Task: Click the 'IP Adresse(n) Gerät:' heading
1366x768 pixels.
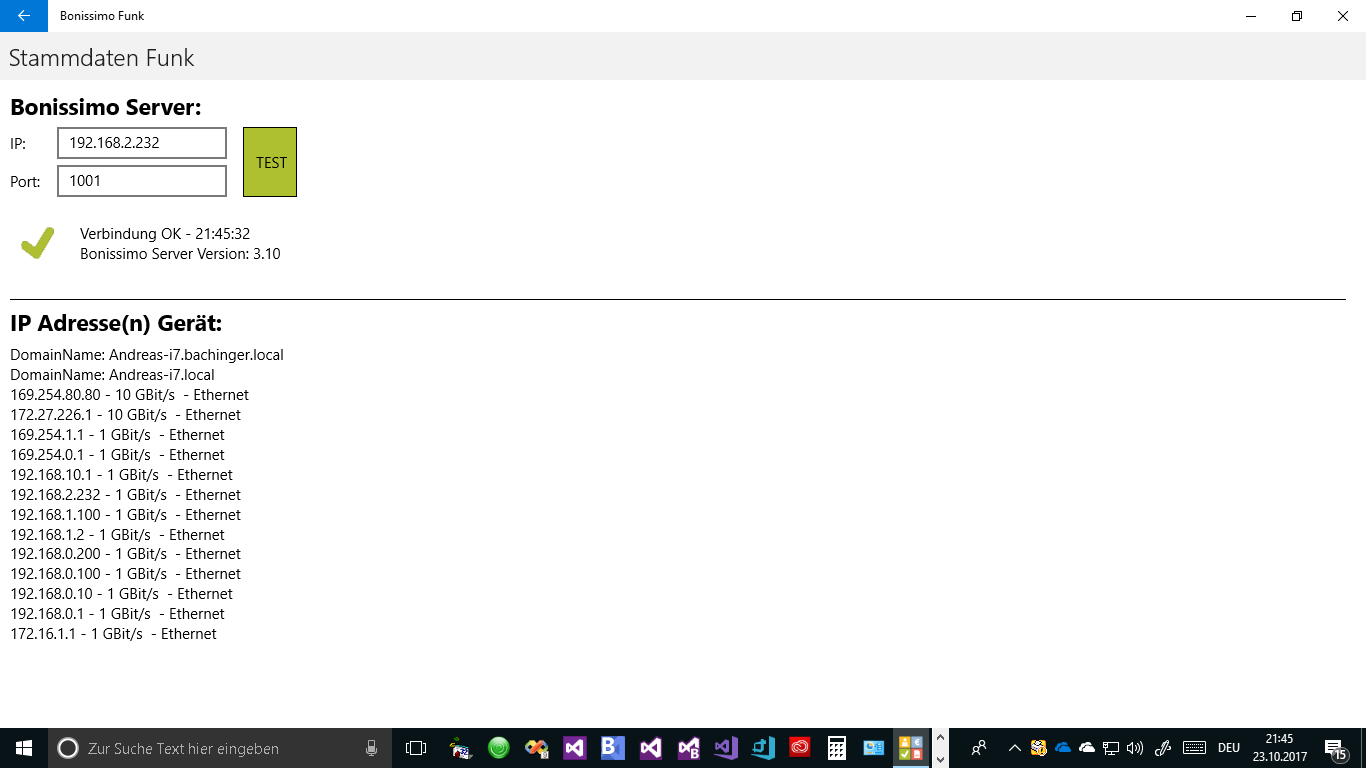Action: click(116, 324)
